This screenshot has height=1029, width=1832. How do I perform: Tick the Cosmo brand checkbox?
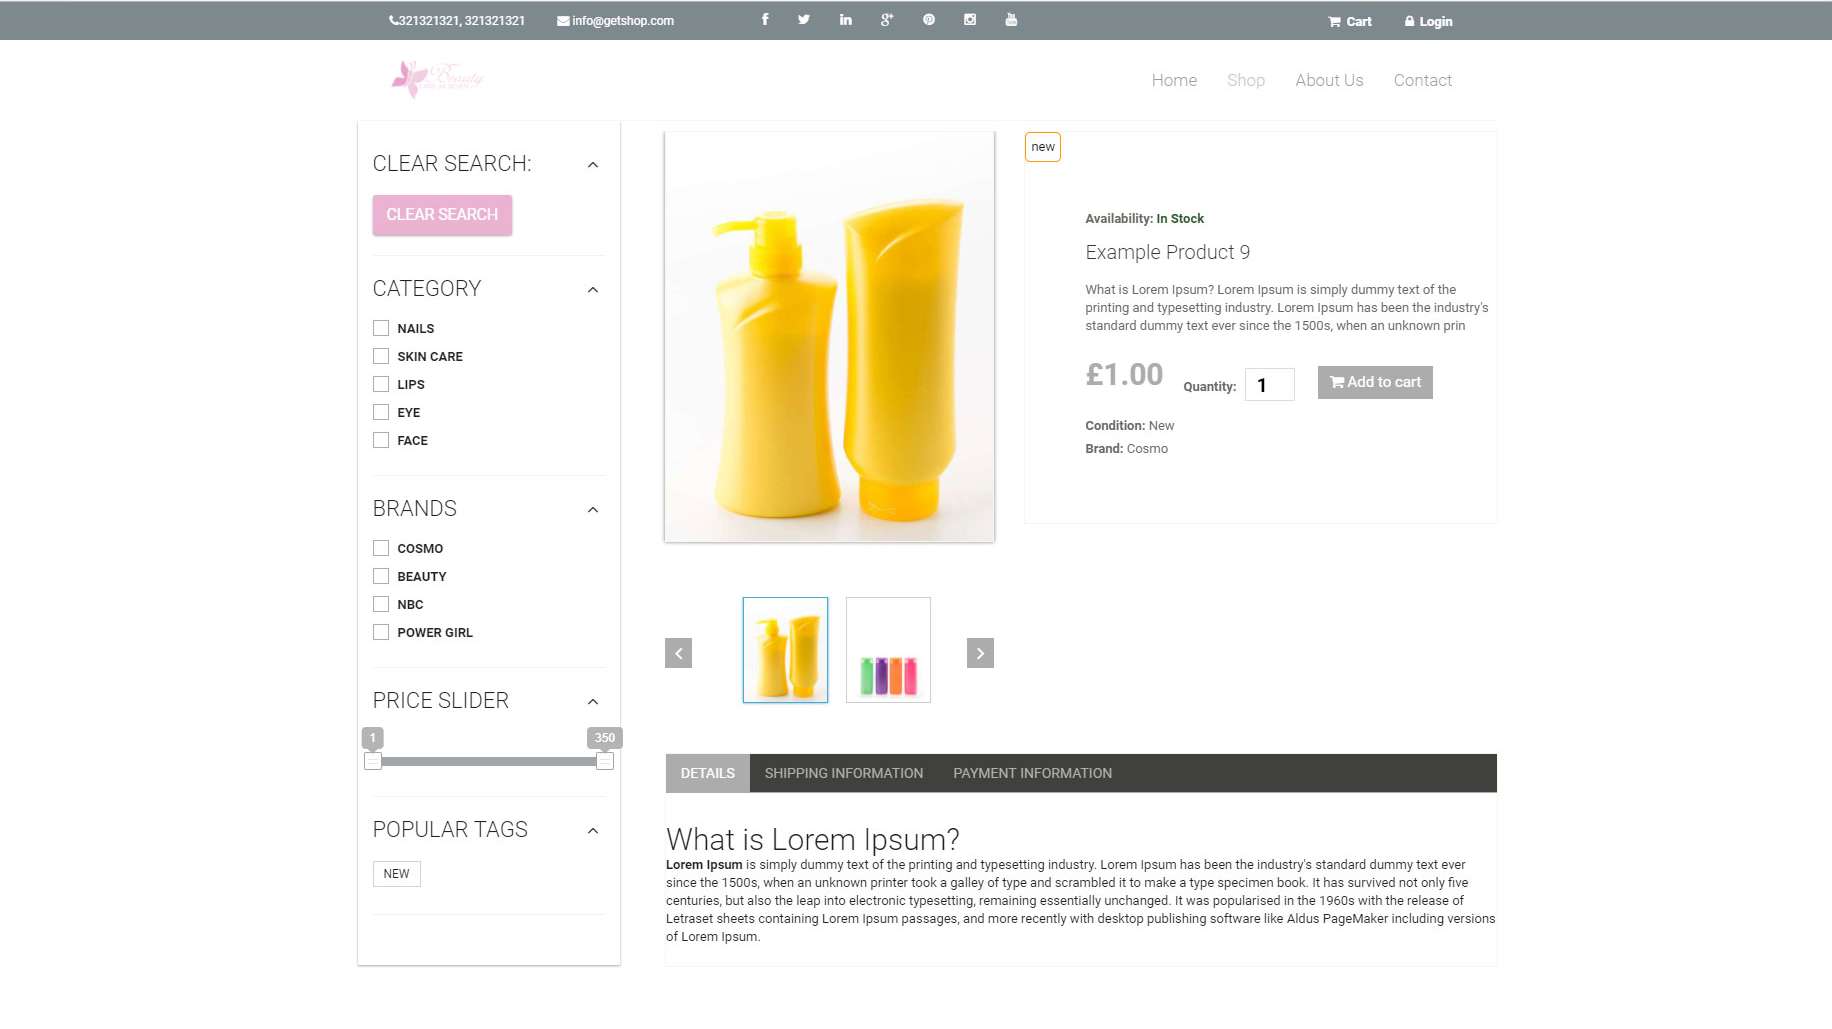[381, 548]
